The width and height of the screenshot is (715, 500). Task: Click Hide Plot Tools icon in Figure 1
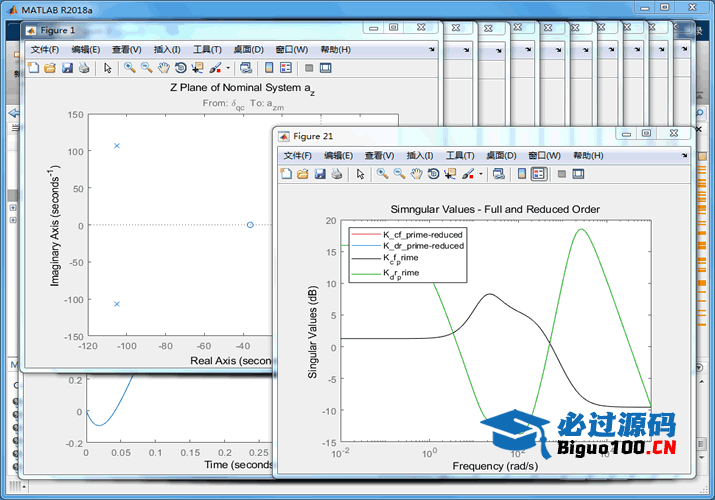(x=309, y=68)
